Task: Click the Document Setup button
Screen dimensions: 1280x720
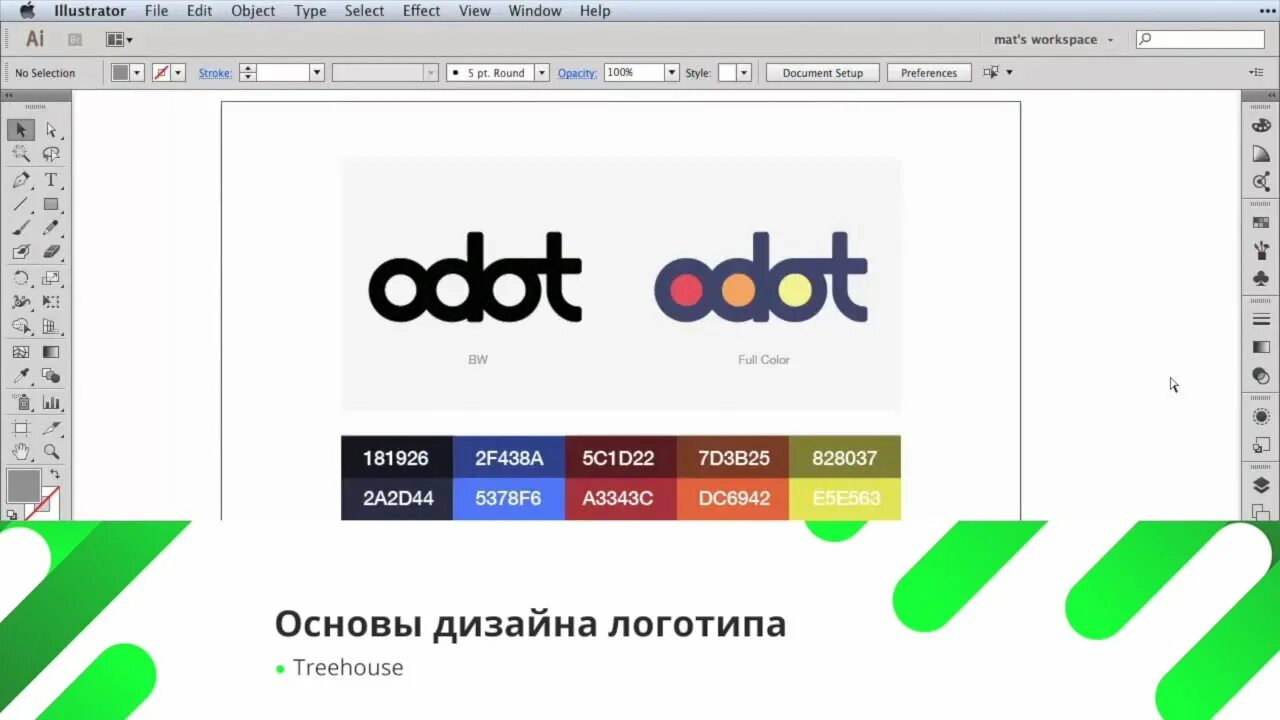Action: [822, 73]
